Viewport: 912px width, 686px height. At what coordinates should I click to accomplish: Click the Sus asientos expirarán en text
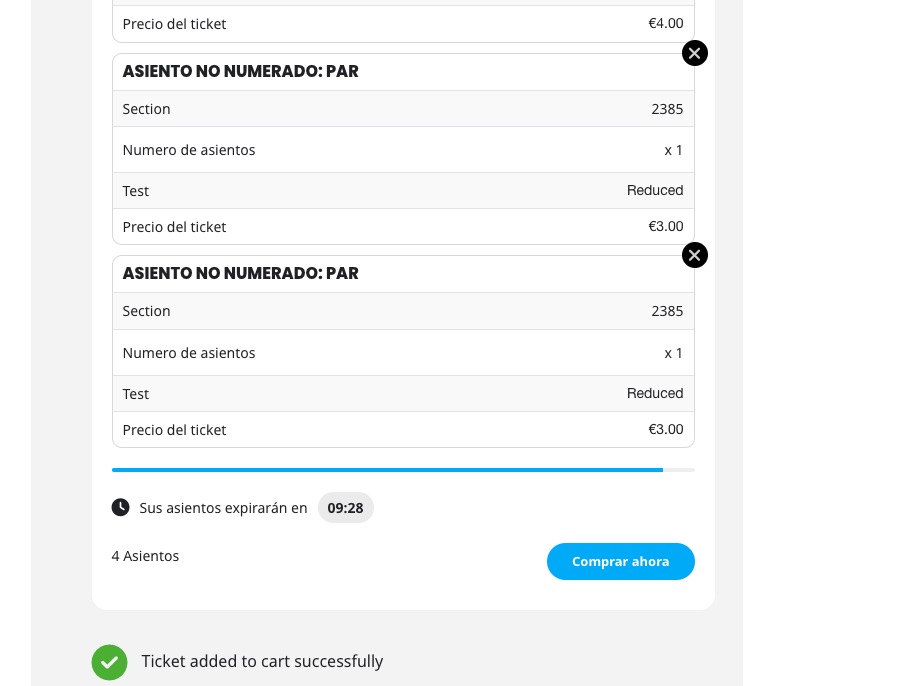tap(223, 508)
